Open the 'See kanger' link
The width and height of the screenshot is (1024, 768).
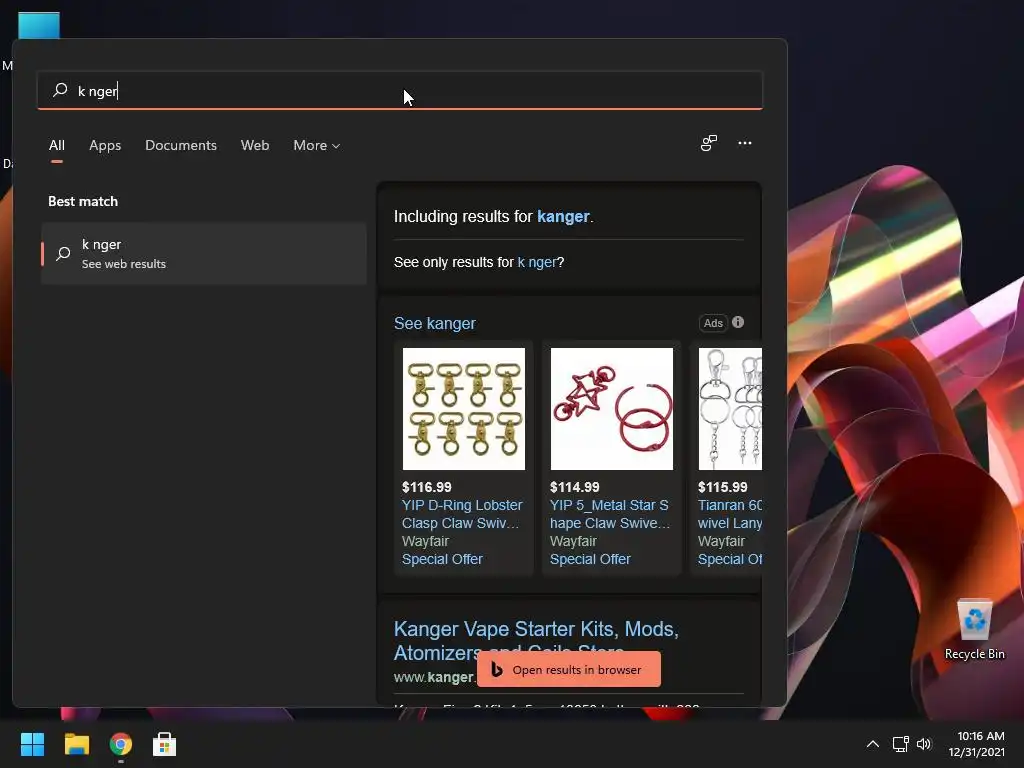pos(434,323)
